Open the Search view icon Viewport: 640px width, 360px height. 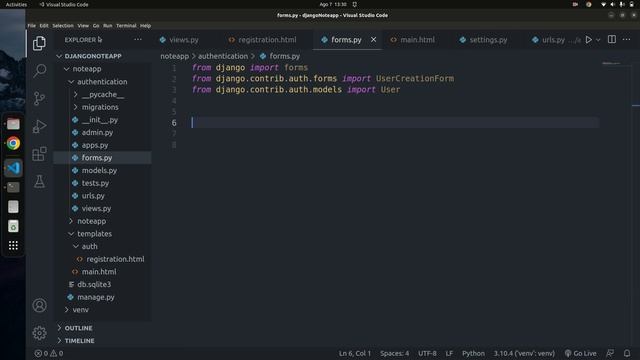tap(39, 71)
